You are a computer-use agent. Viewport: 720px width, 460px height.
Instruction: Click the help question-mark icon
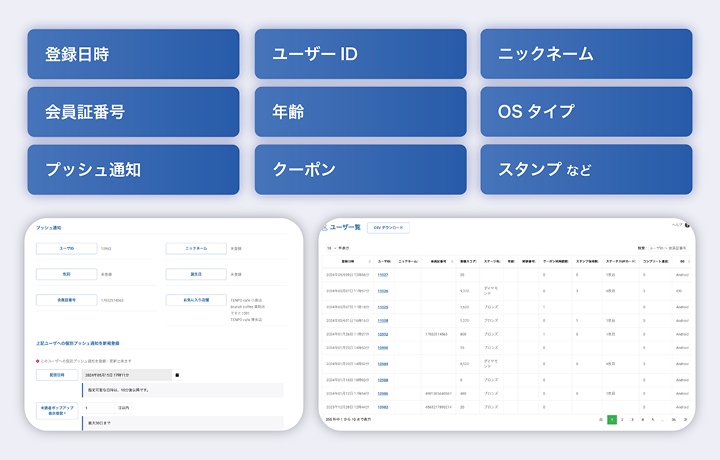687,225
